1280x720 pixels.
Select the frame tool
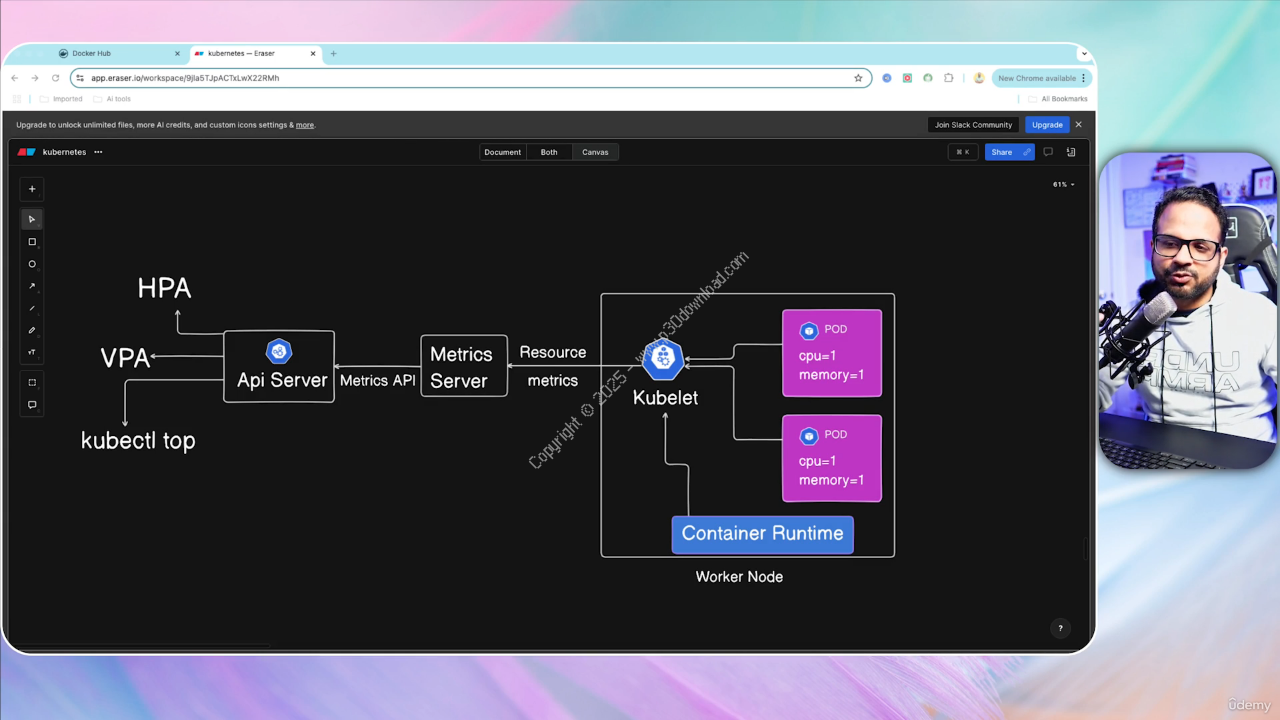point(32,382)
